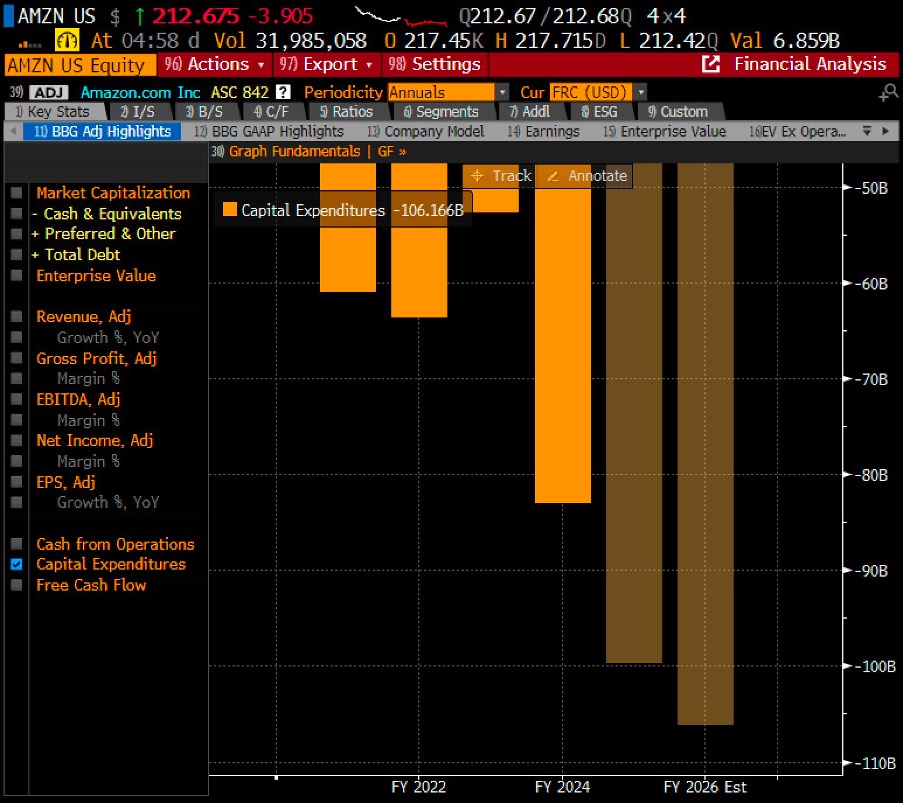Uncheck the Capital Expenditures checkbox
The image size is (904, 804).
tap(17, 564)
